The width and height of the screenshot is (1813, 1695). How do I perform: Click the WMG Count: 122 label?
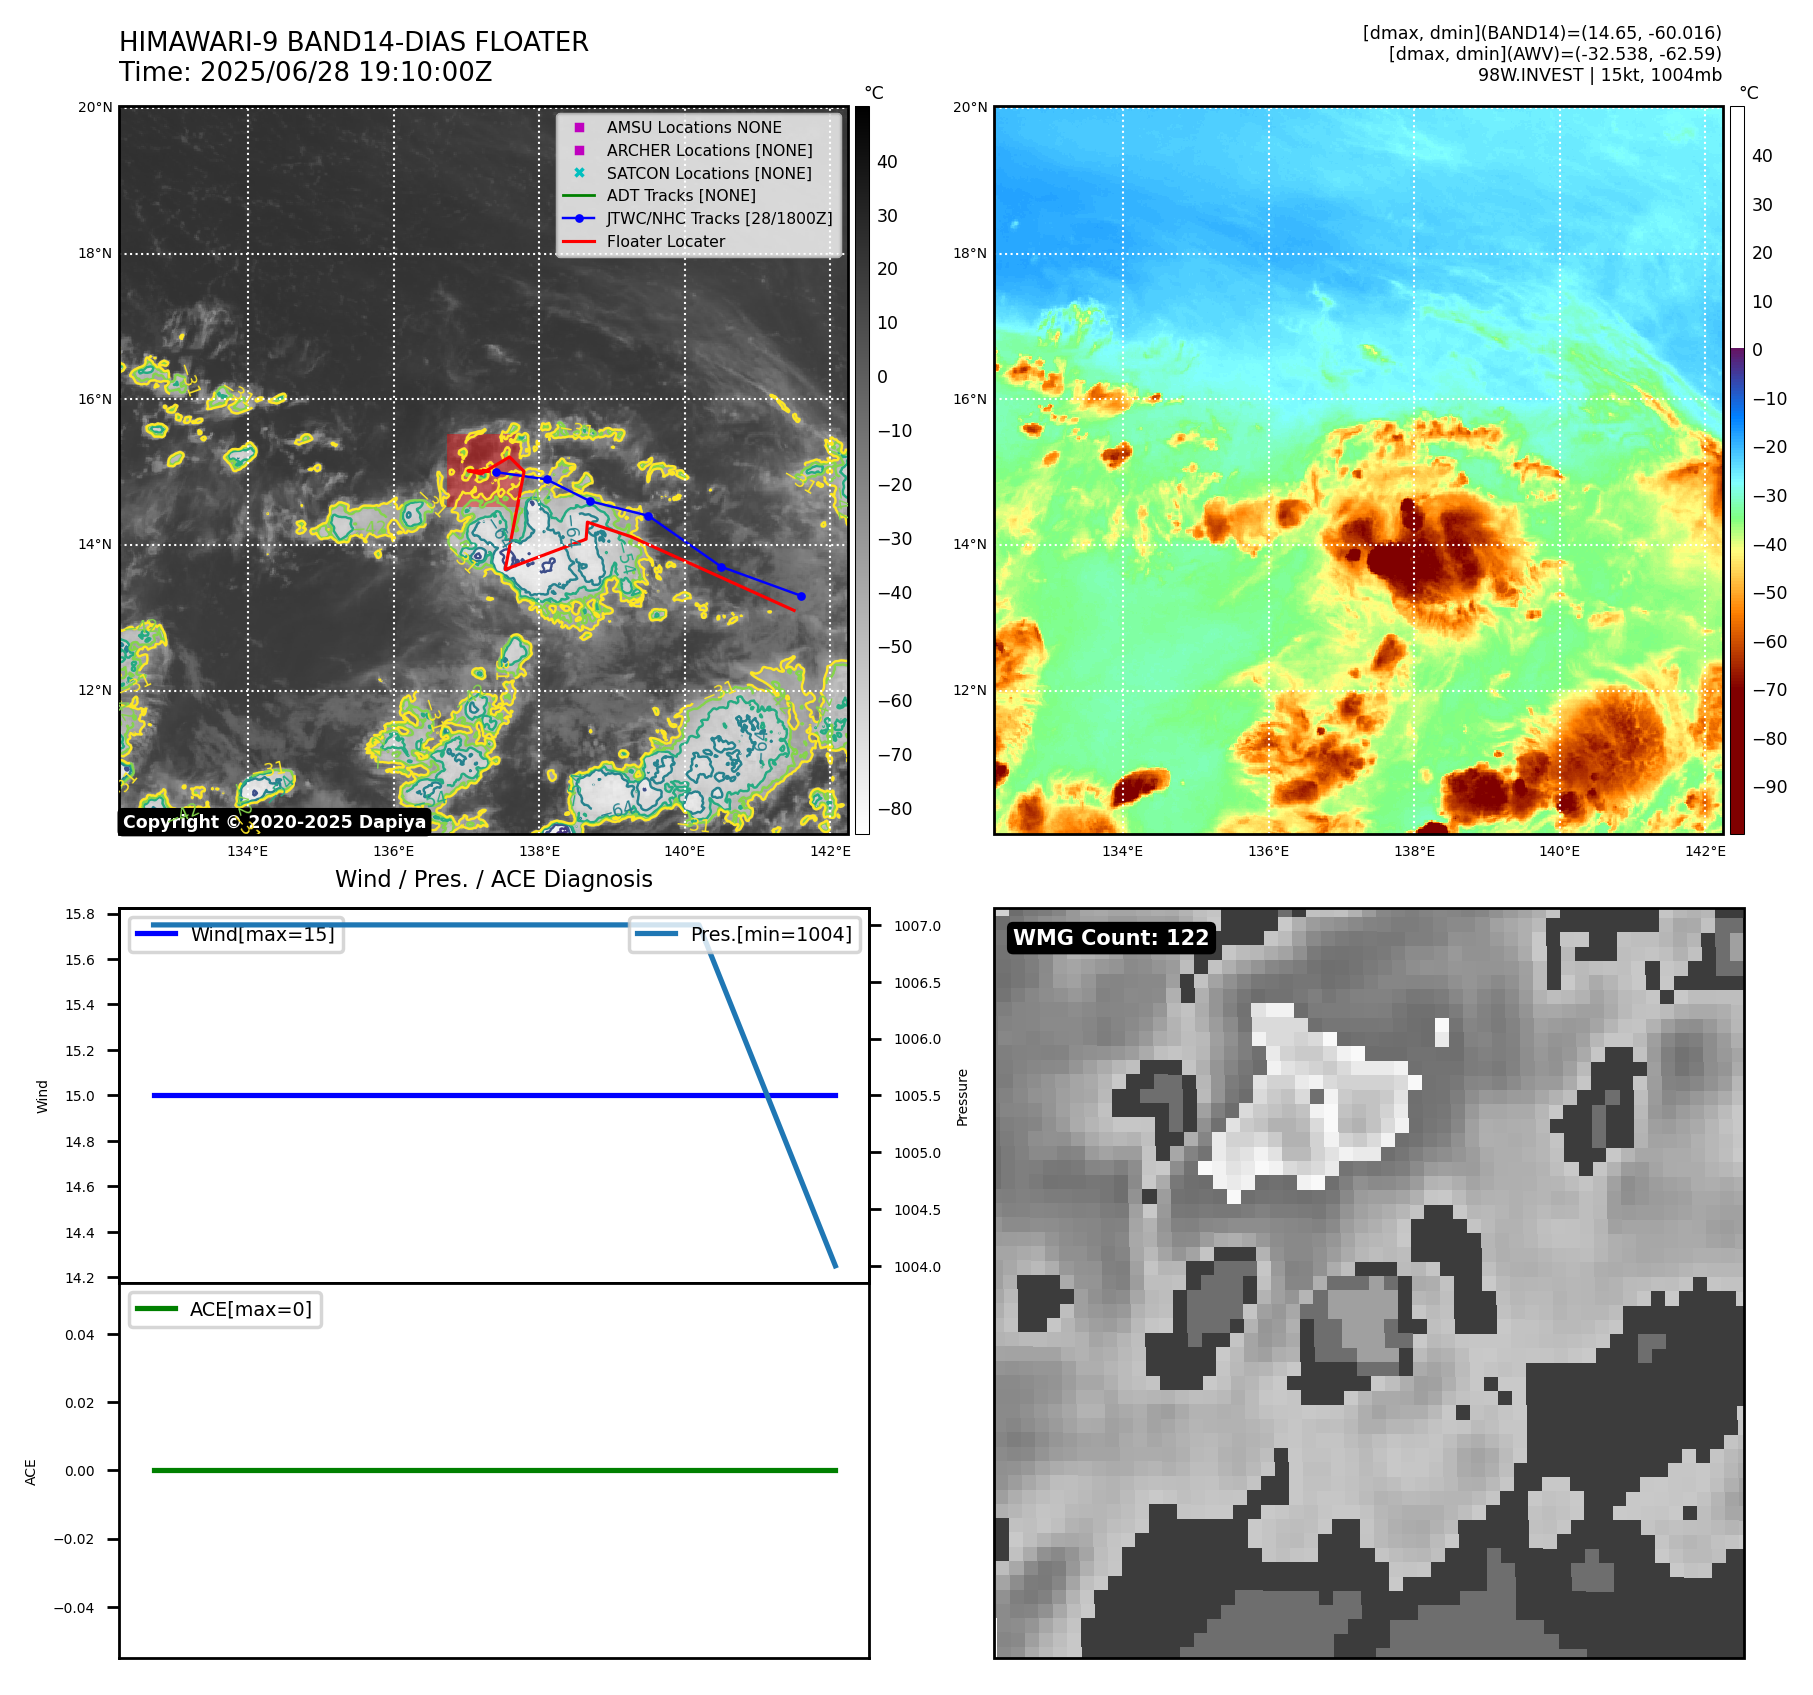click(x=1111, y=938)
